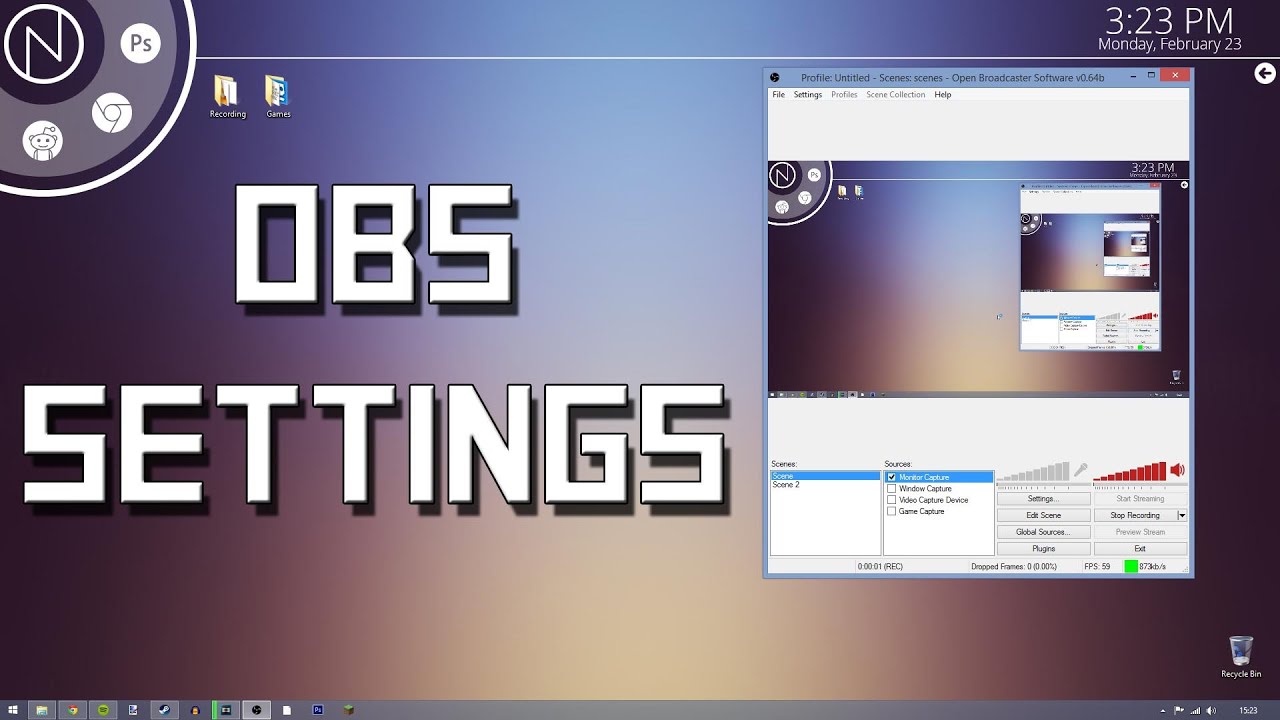Click the Plugins button

pyautogui.click(x=1043, y=548)
